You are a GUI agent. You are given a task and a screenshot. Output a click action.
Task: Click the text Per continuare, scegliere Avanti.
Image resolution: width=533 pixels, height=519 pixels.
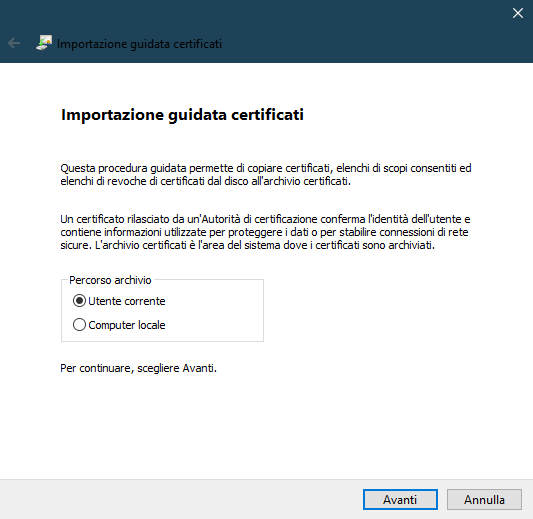(x=138, y=368)
